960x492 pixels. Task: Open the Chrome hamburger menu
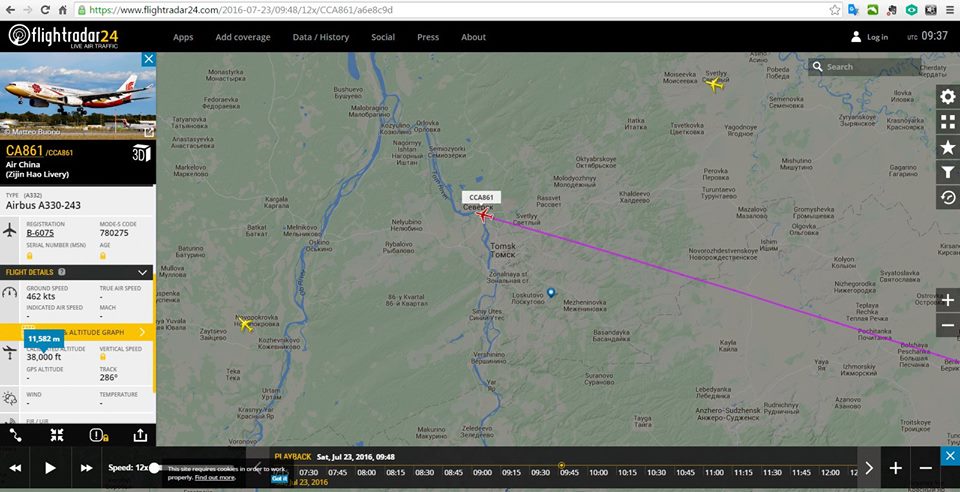pos(950,10)
